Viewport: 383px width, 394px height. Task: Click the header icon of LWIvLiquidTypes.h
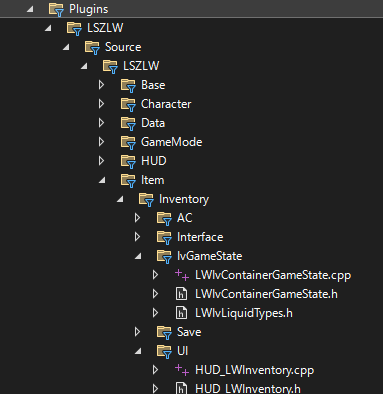181,313
